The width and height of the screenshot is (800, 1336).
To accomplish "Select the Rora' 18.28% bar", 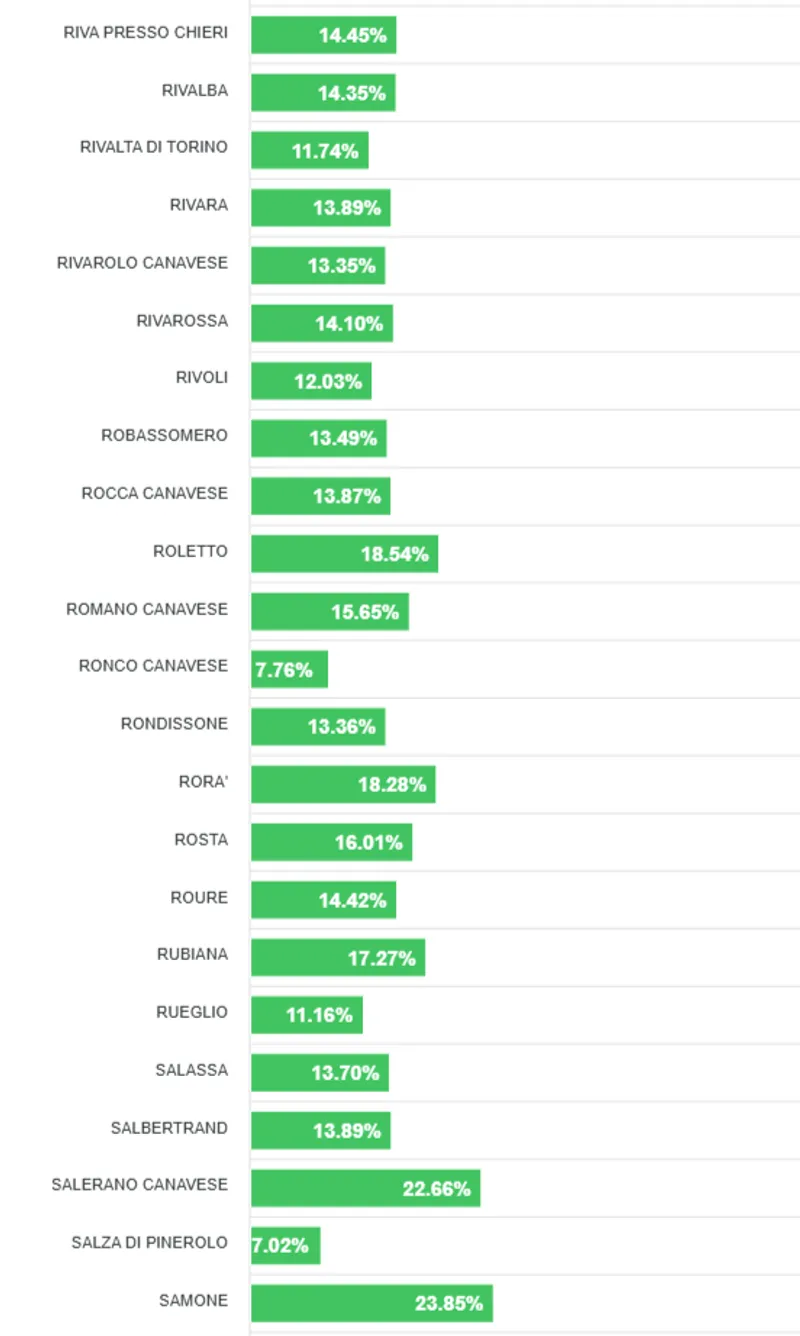I will tap(343, 785).
